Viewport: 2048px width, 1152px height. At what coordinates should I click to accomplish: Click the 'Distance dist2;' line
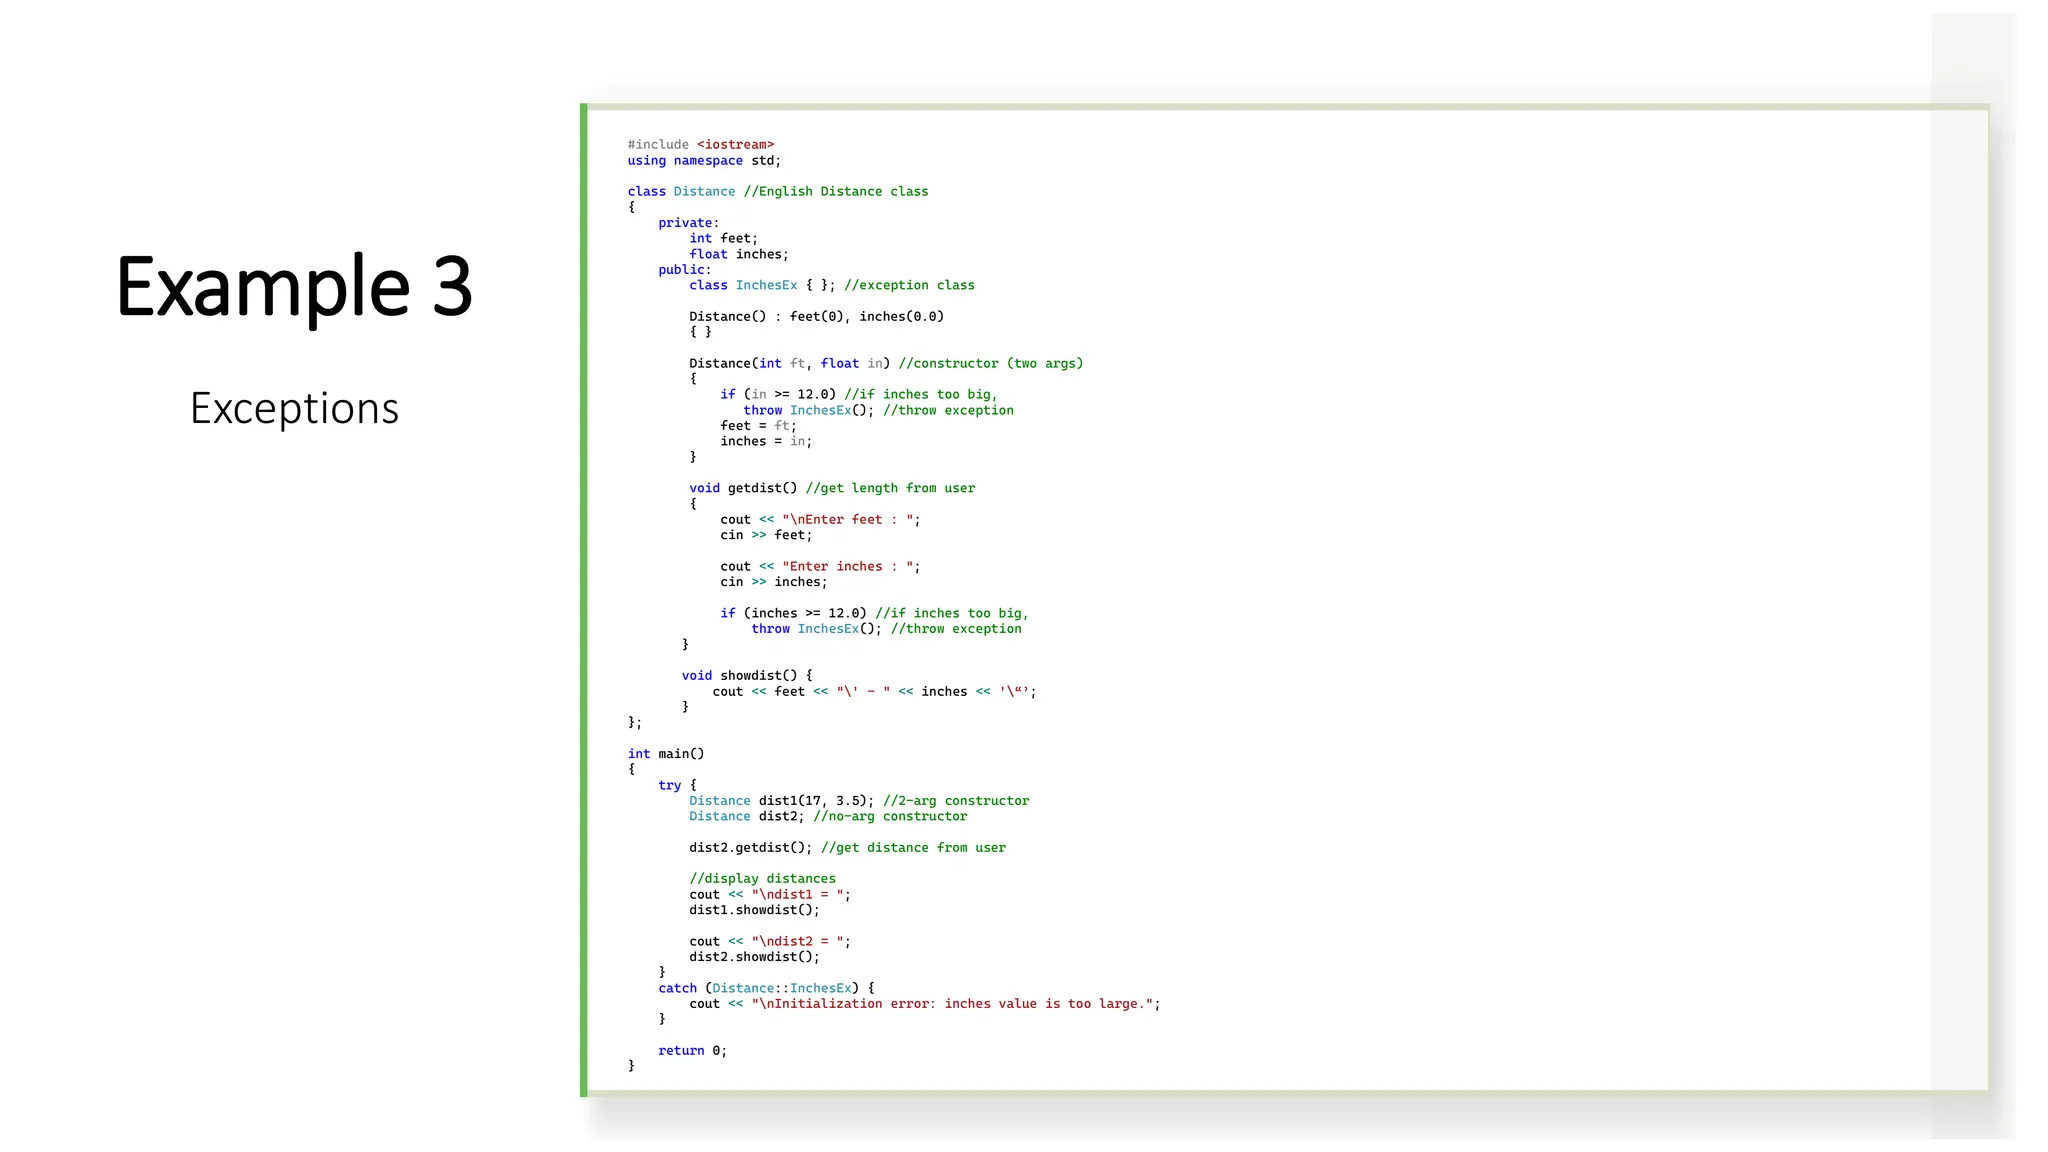(x=828, y=816)
